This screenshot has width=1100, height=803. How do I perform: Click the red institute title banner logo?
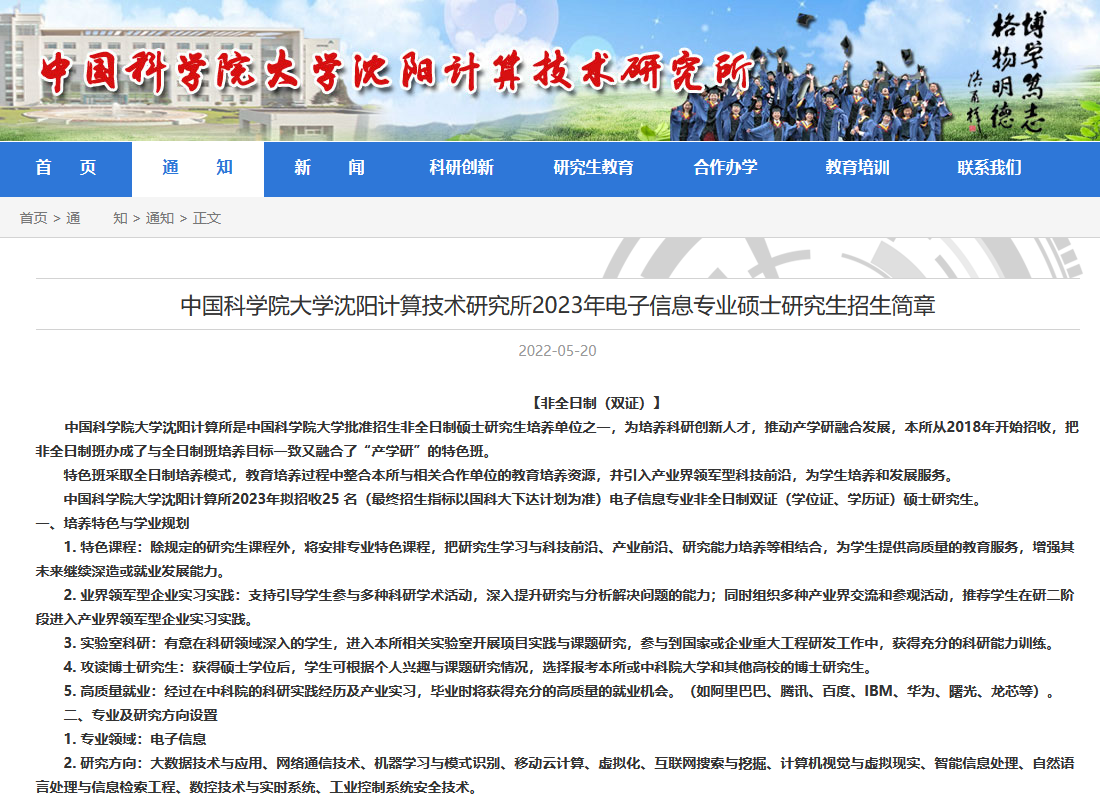click(396, 72)
